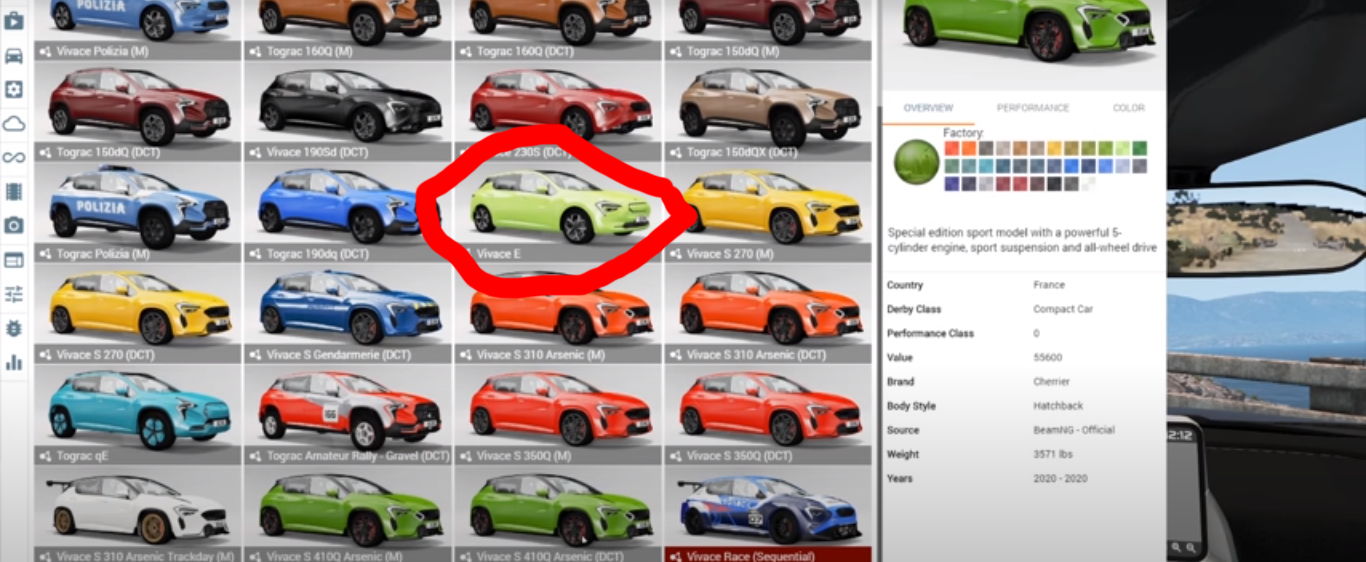Click config icon beside Vivace S 270 (DCT)

[45, 355]
